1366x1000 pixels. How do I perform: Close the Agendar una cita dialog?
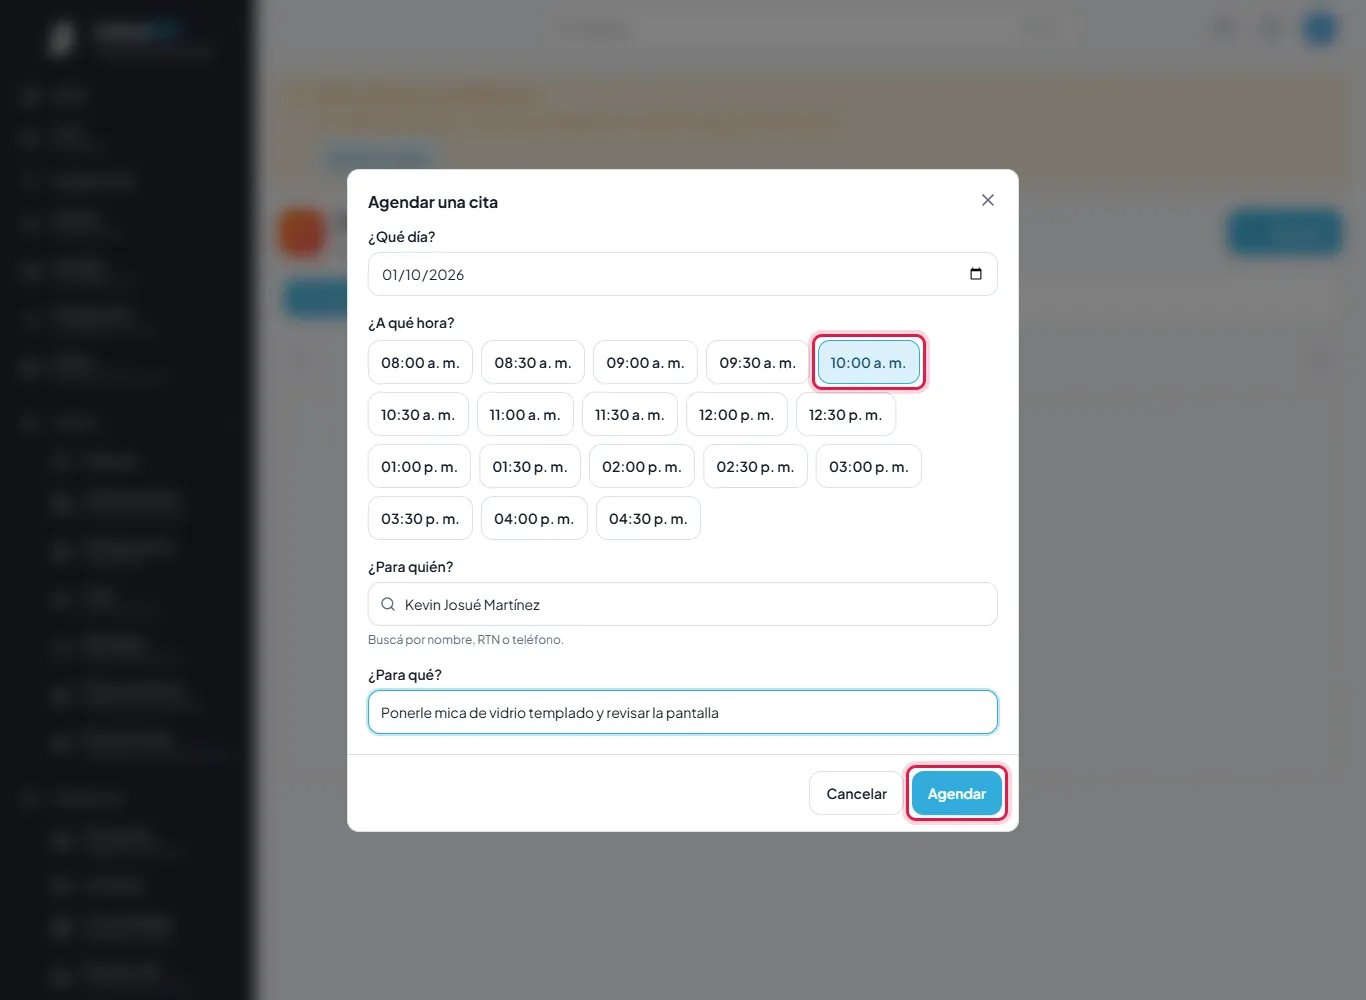(988, 200)
